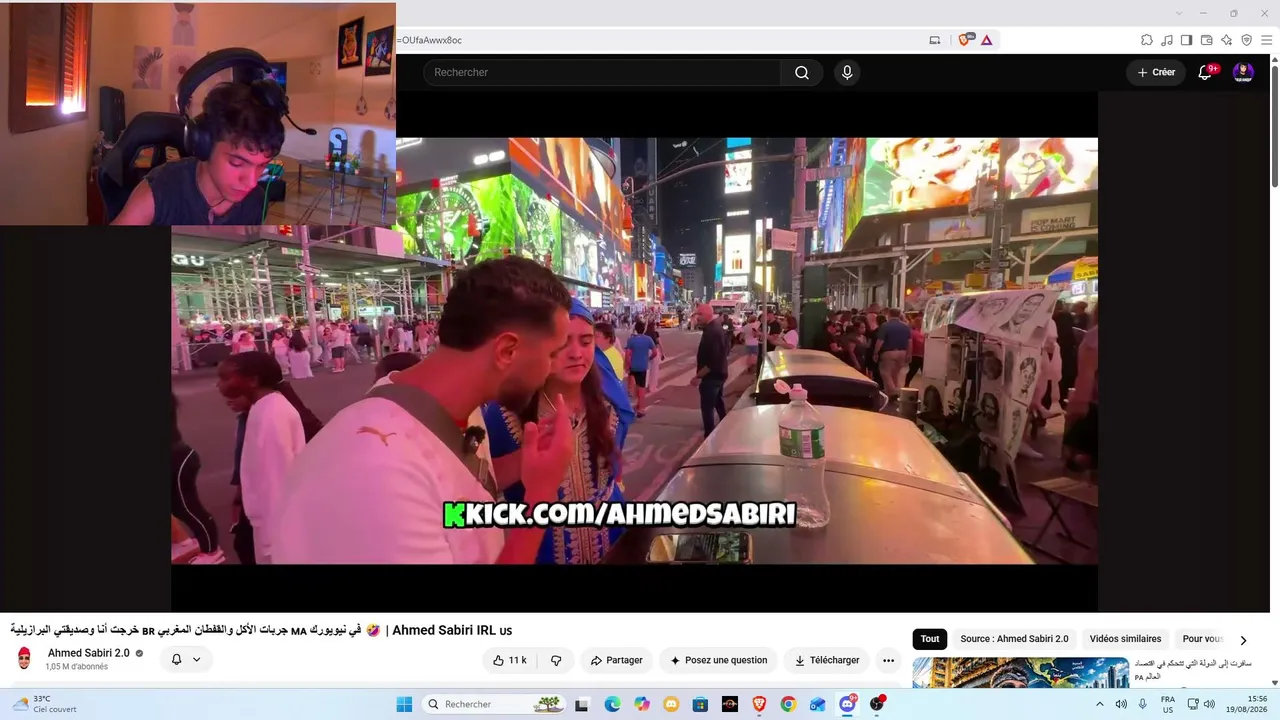This screenshot has height=720, width=1280.
Task: Open Copilot from the taskbar
Action: pyautogui.click(x=642, y=704)
